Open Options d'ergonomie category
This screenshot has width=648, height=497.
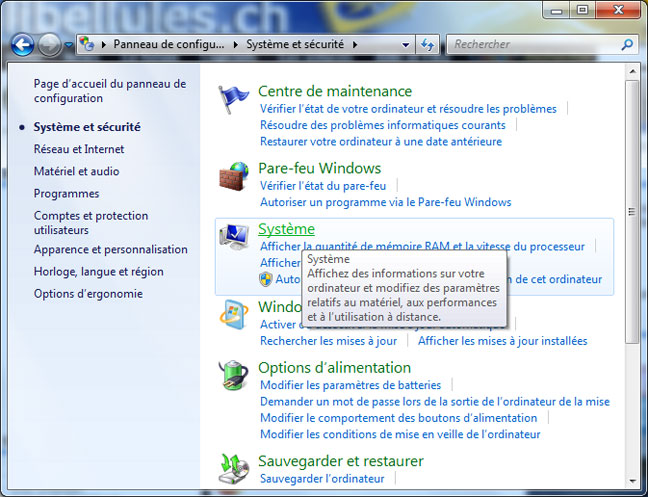[x=88, y=294]
